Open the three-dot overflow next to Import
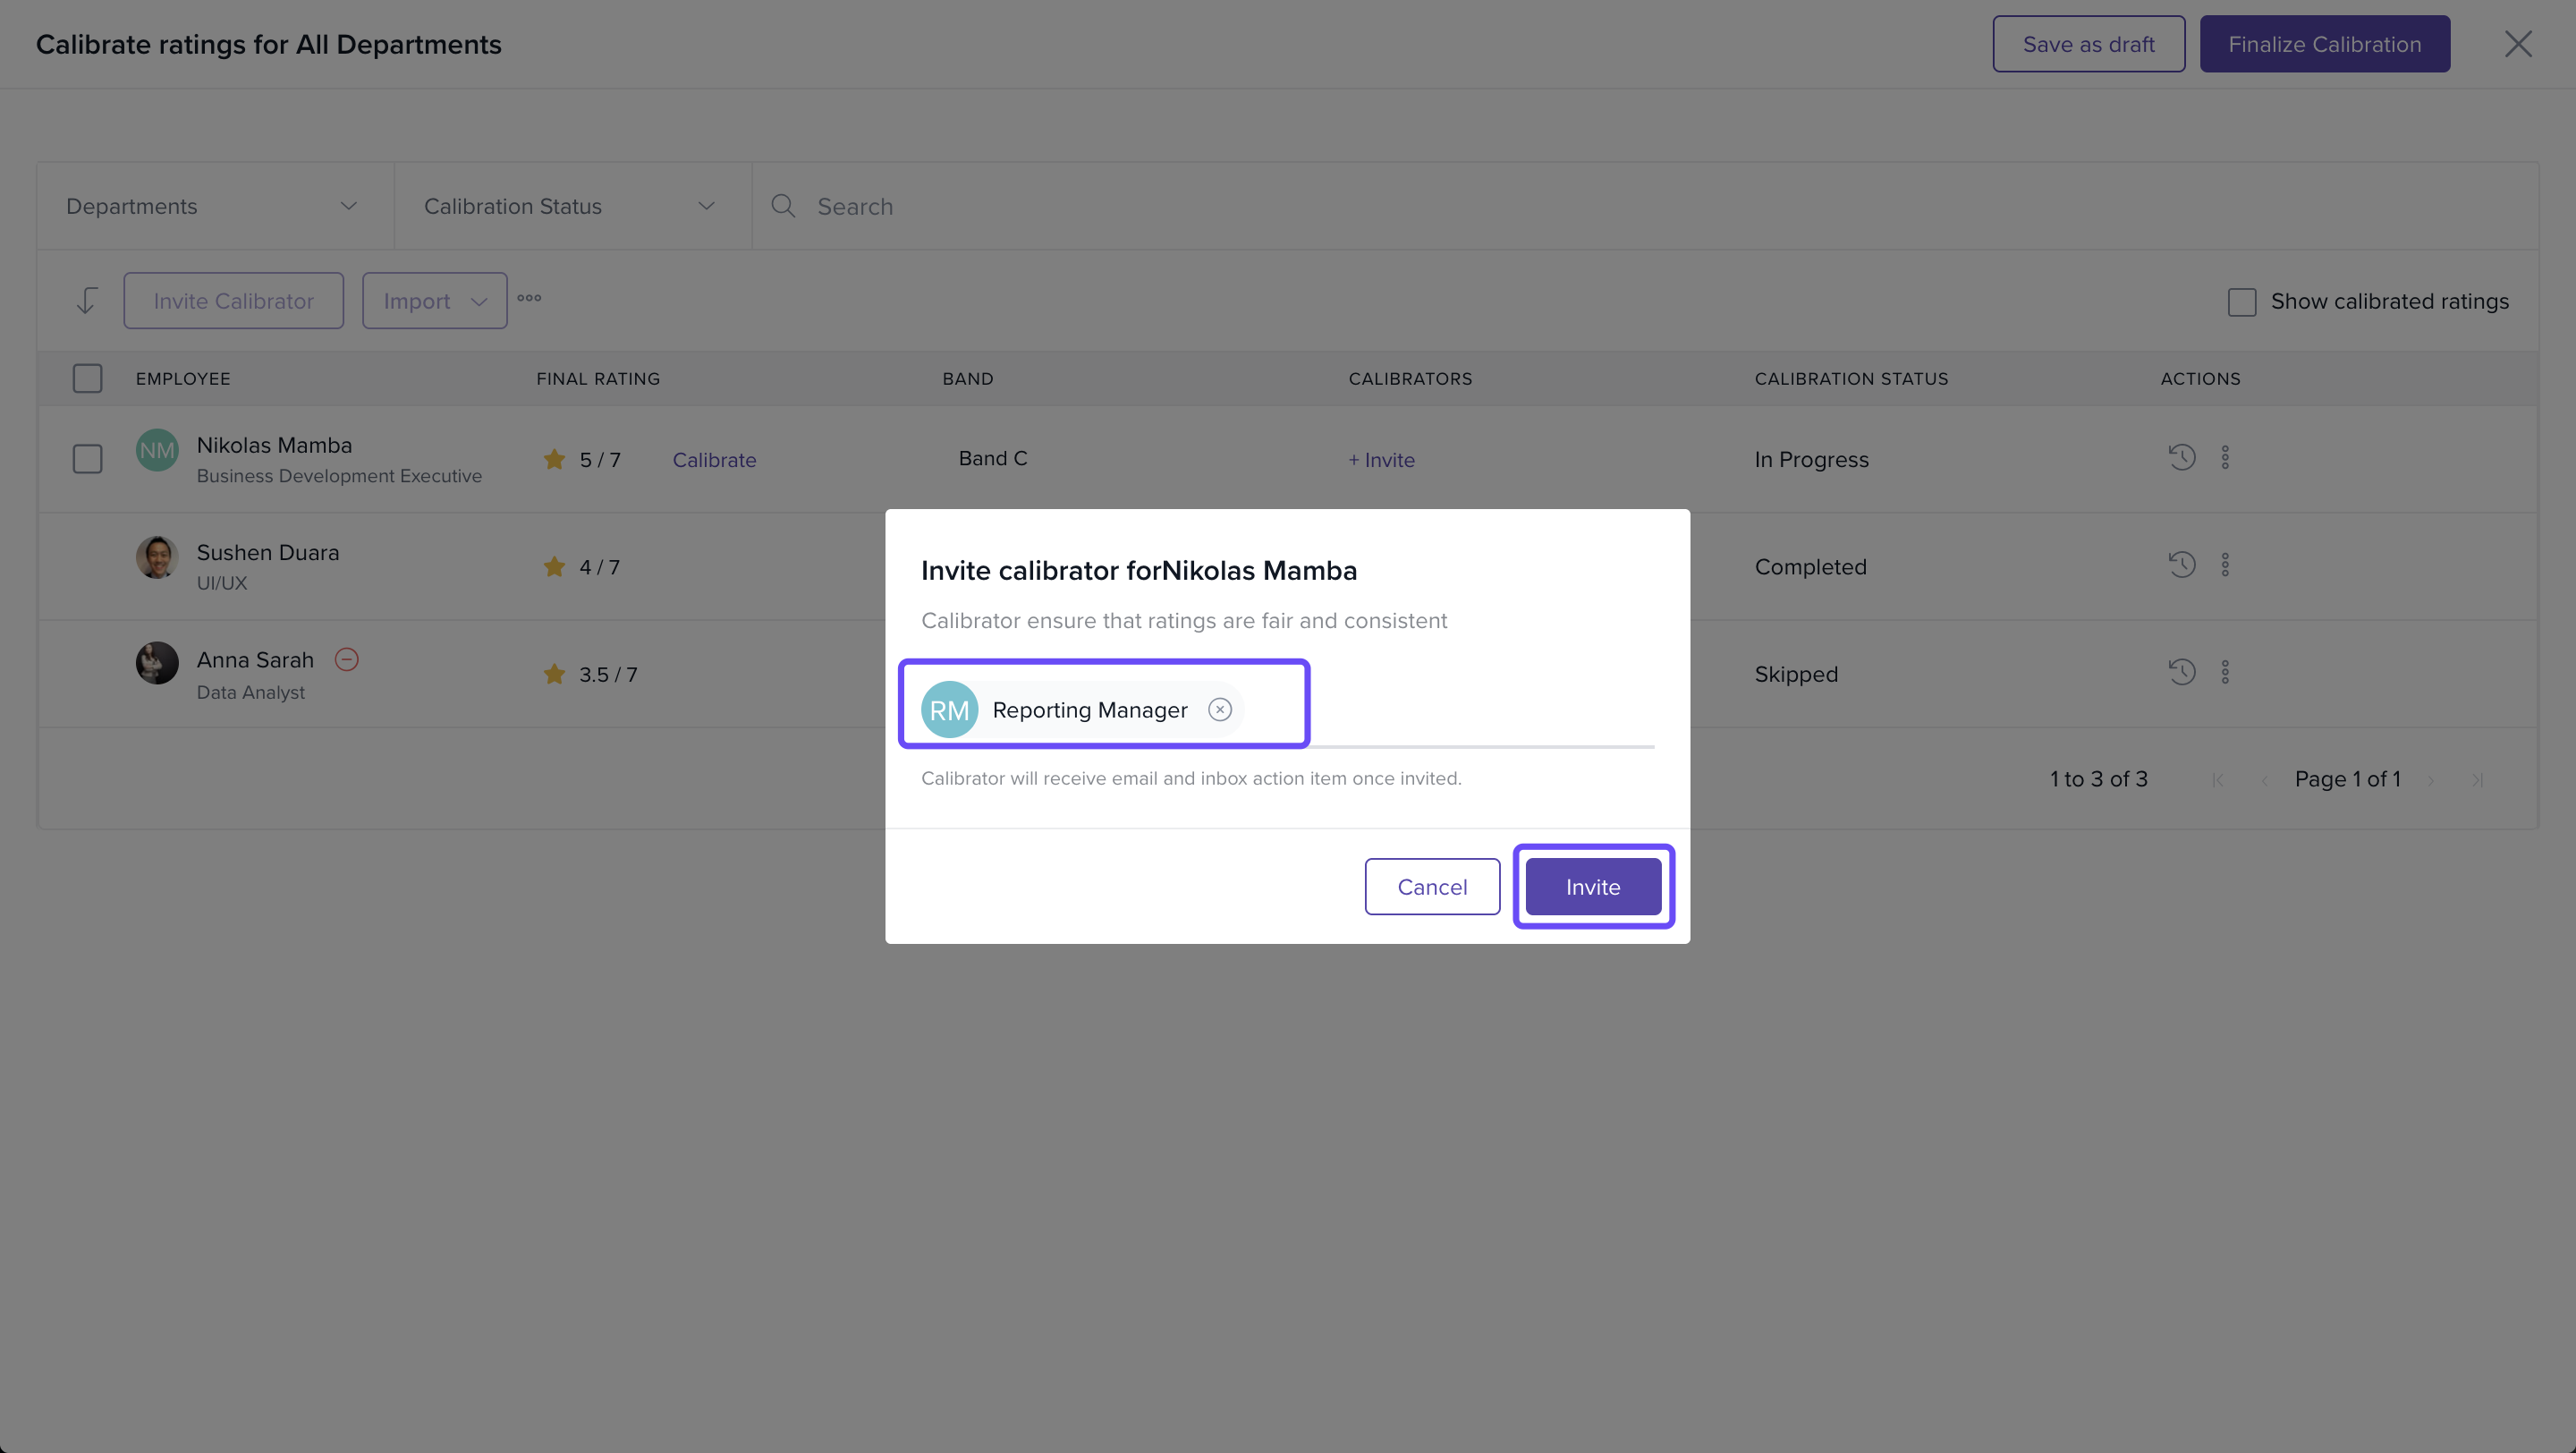Screen dimensions: 2576x1453 pyautogui.click(x=529, y=299)
